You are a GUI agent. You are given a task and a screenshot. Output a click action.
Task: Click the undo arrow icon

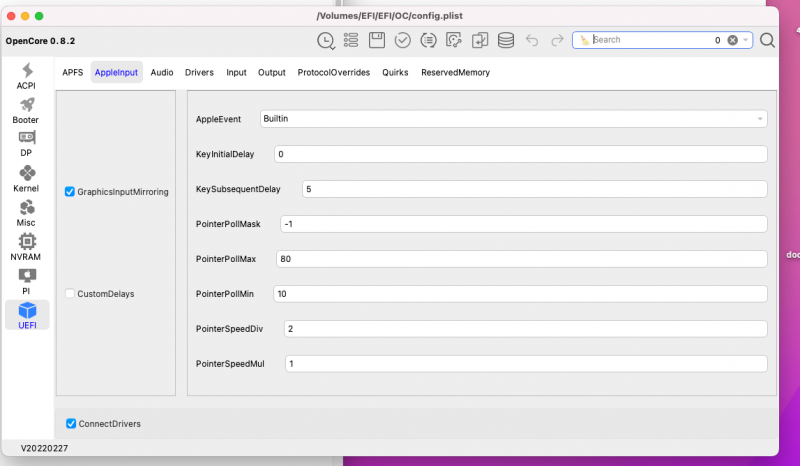pos(532,40)
